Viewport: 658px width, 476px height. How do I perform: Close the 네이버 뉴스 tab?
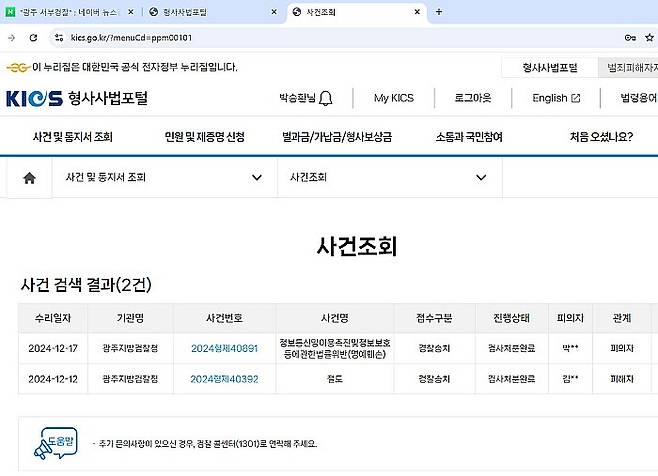131,12
